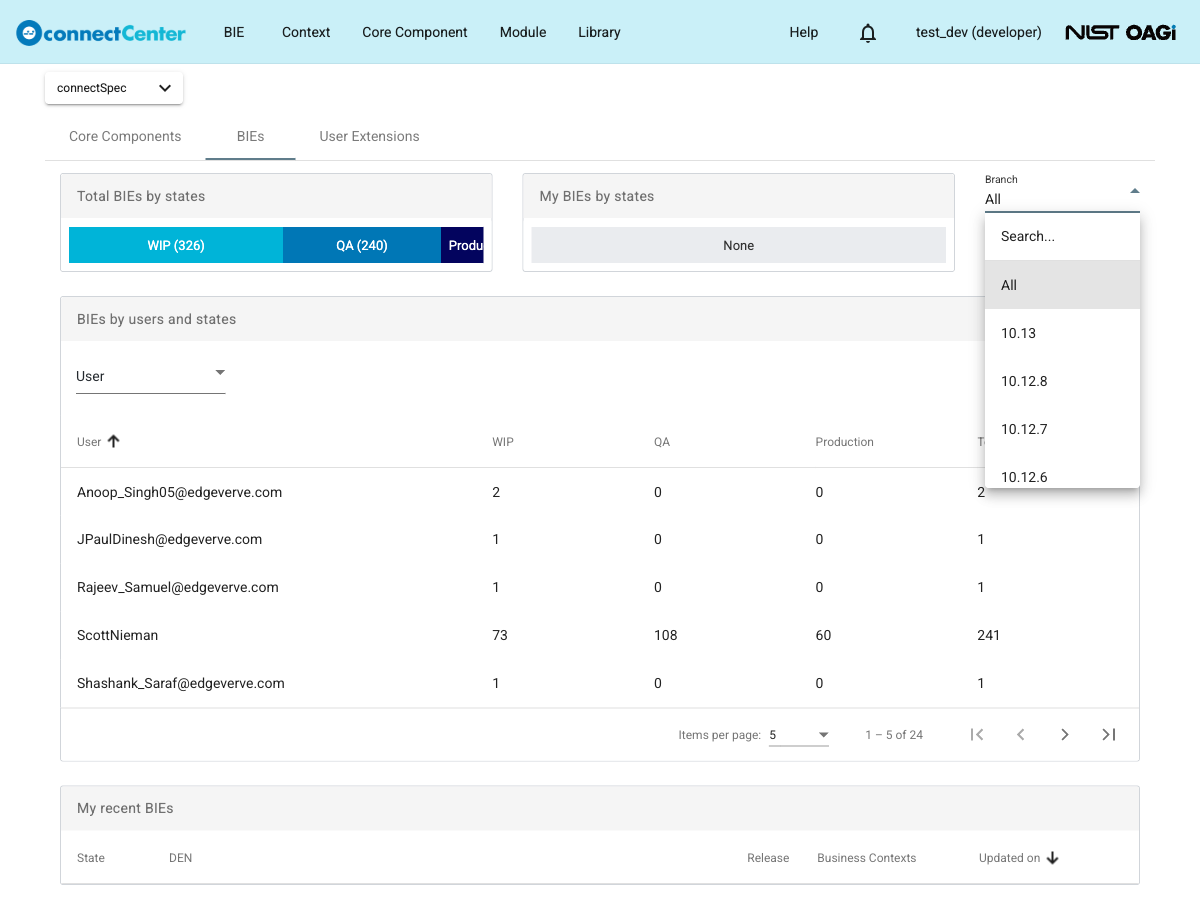Click the connectCenter logo
The height and width of the screenshot is (913, 1200).
pos(101,32)
